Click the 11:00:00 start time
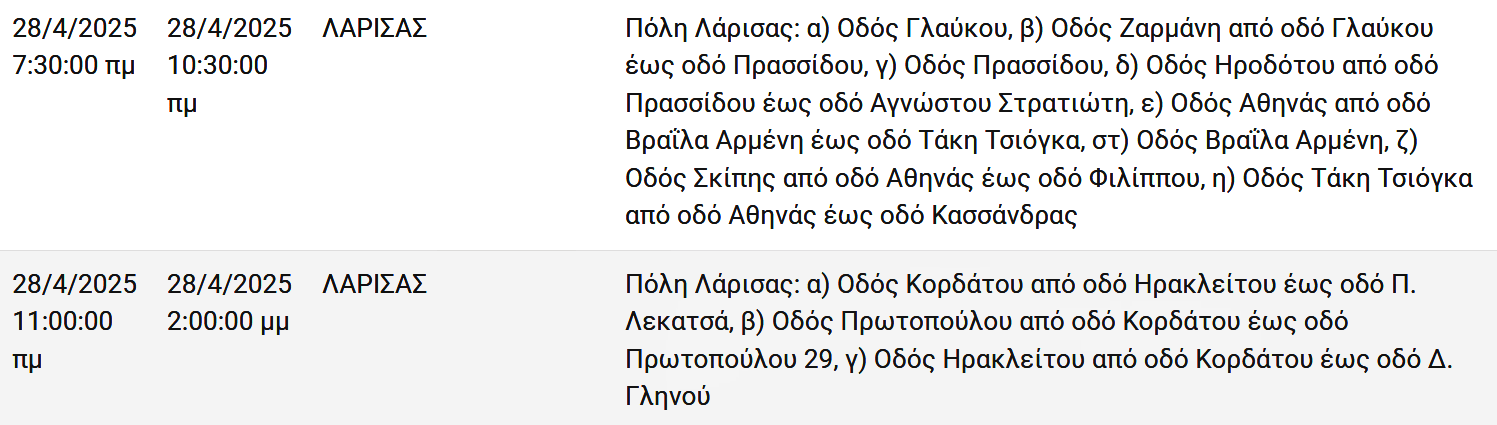1497x425 pixels. 62,323
